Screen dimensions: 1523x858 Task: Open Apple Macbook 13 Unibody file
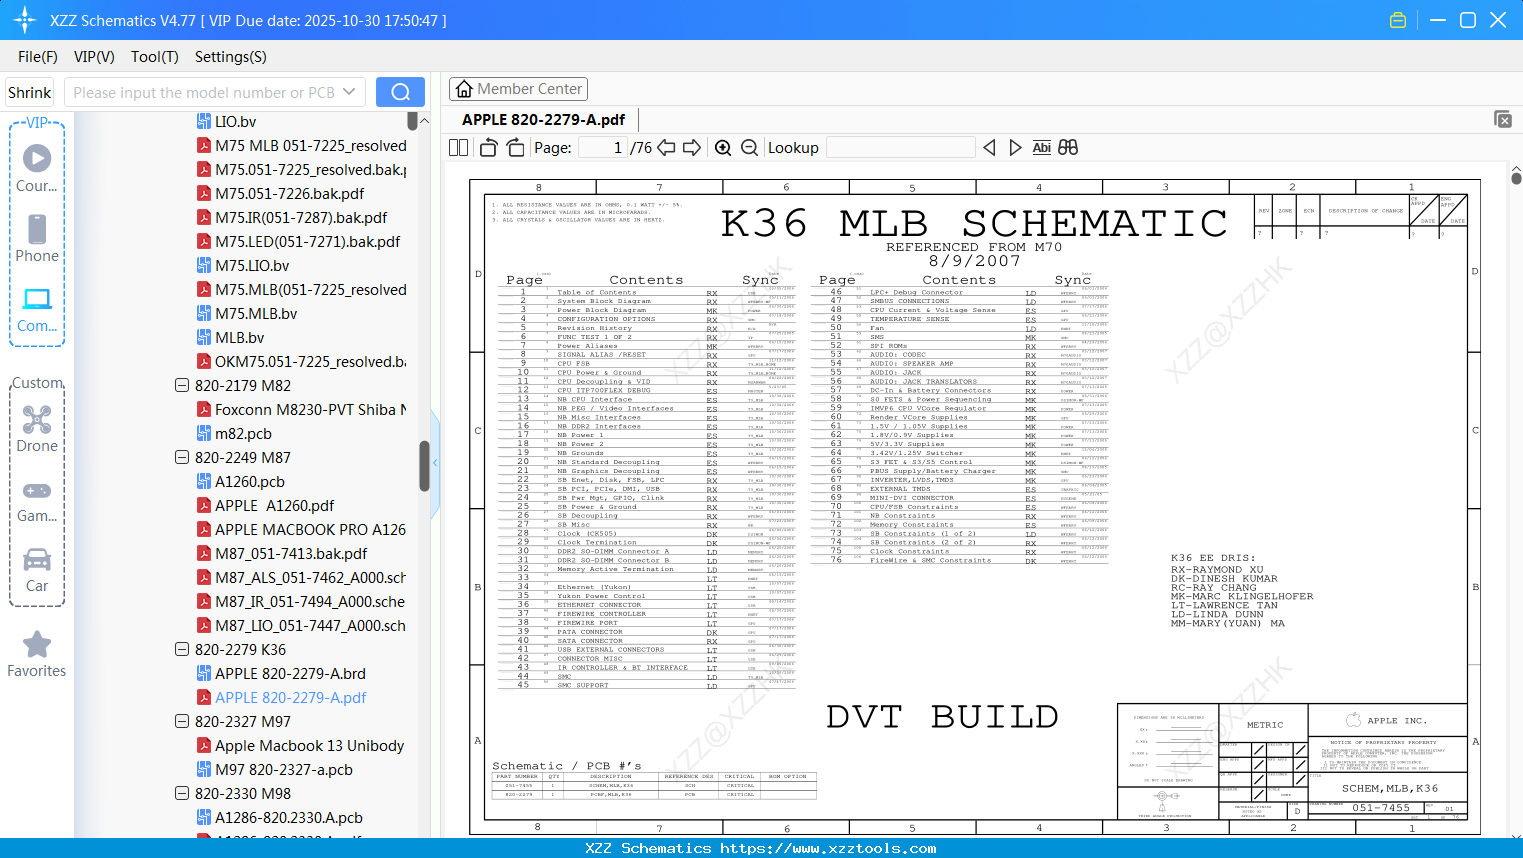click(x=309, y=745)
